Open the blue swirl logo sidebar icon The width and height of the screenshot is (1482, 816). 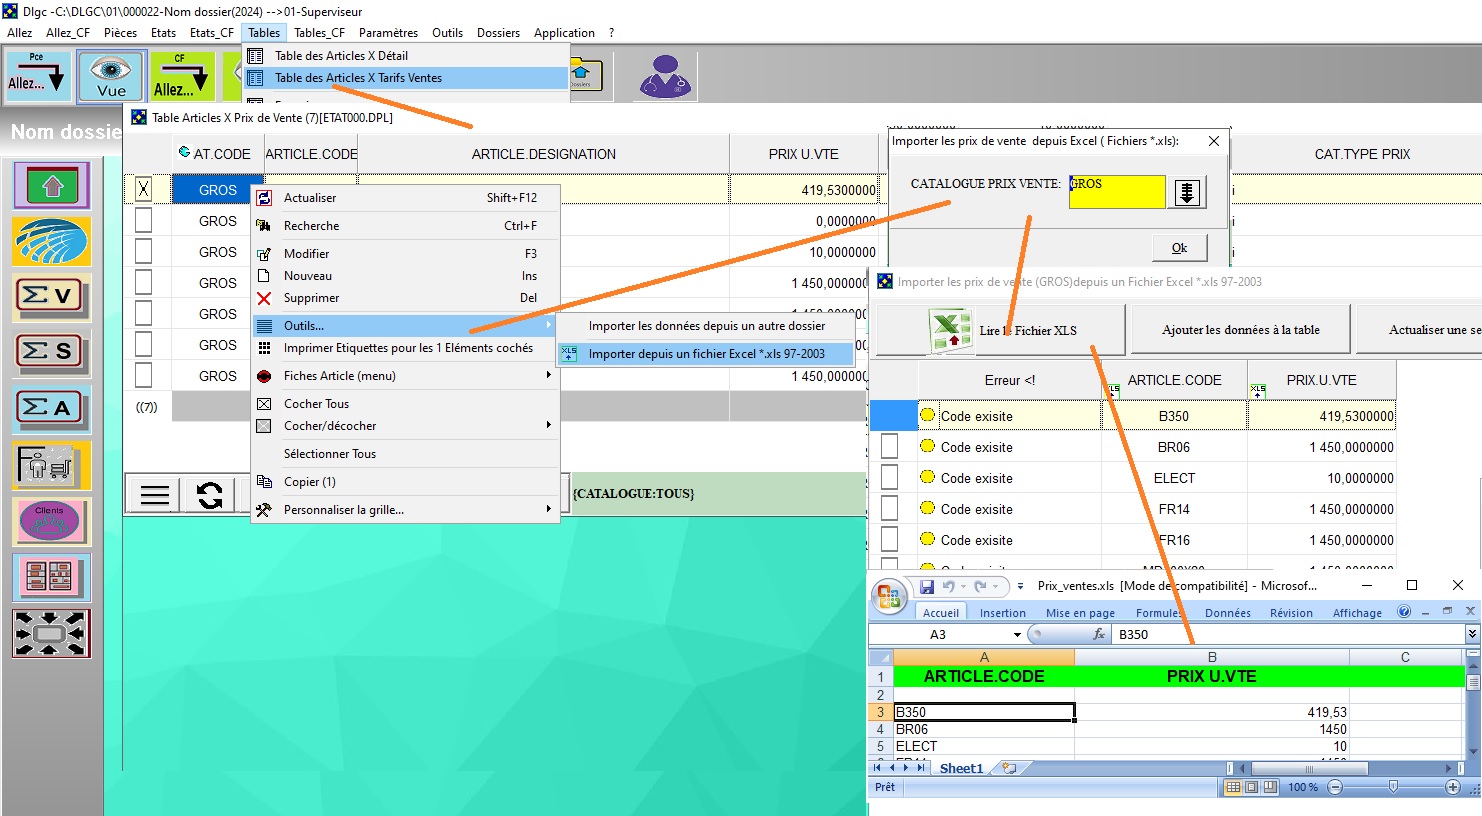coord(52,241)
